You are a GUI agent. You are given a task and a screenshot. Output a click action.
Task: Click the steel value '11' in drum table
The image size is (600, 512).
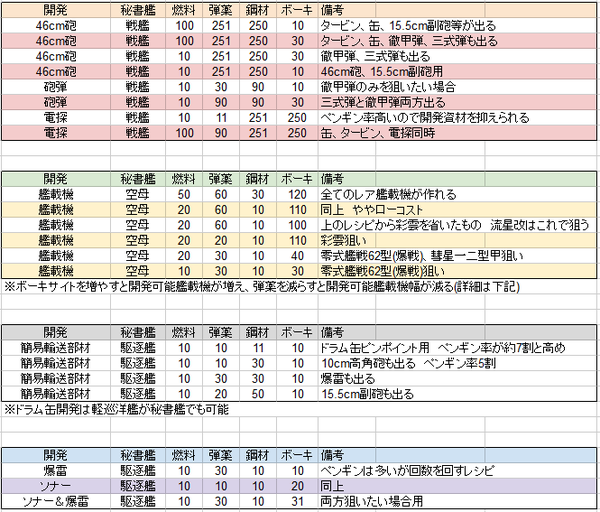coord(258,348)
